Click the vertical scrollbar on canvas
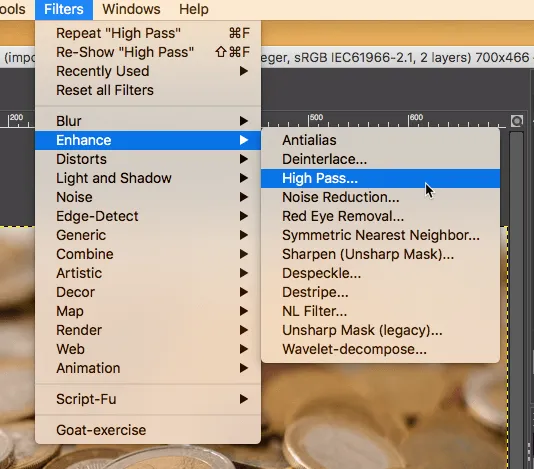This screenshot has height=469, width=534. (x=516, y=300)
